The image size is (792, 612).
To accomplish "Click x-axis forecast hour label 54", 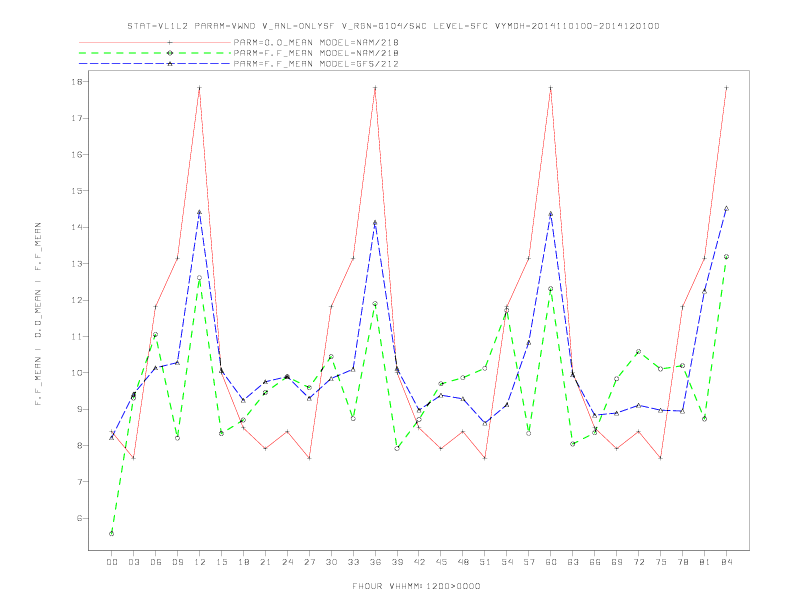I will coord(507,562).
